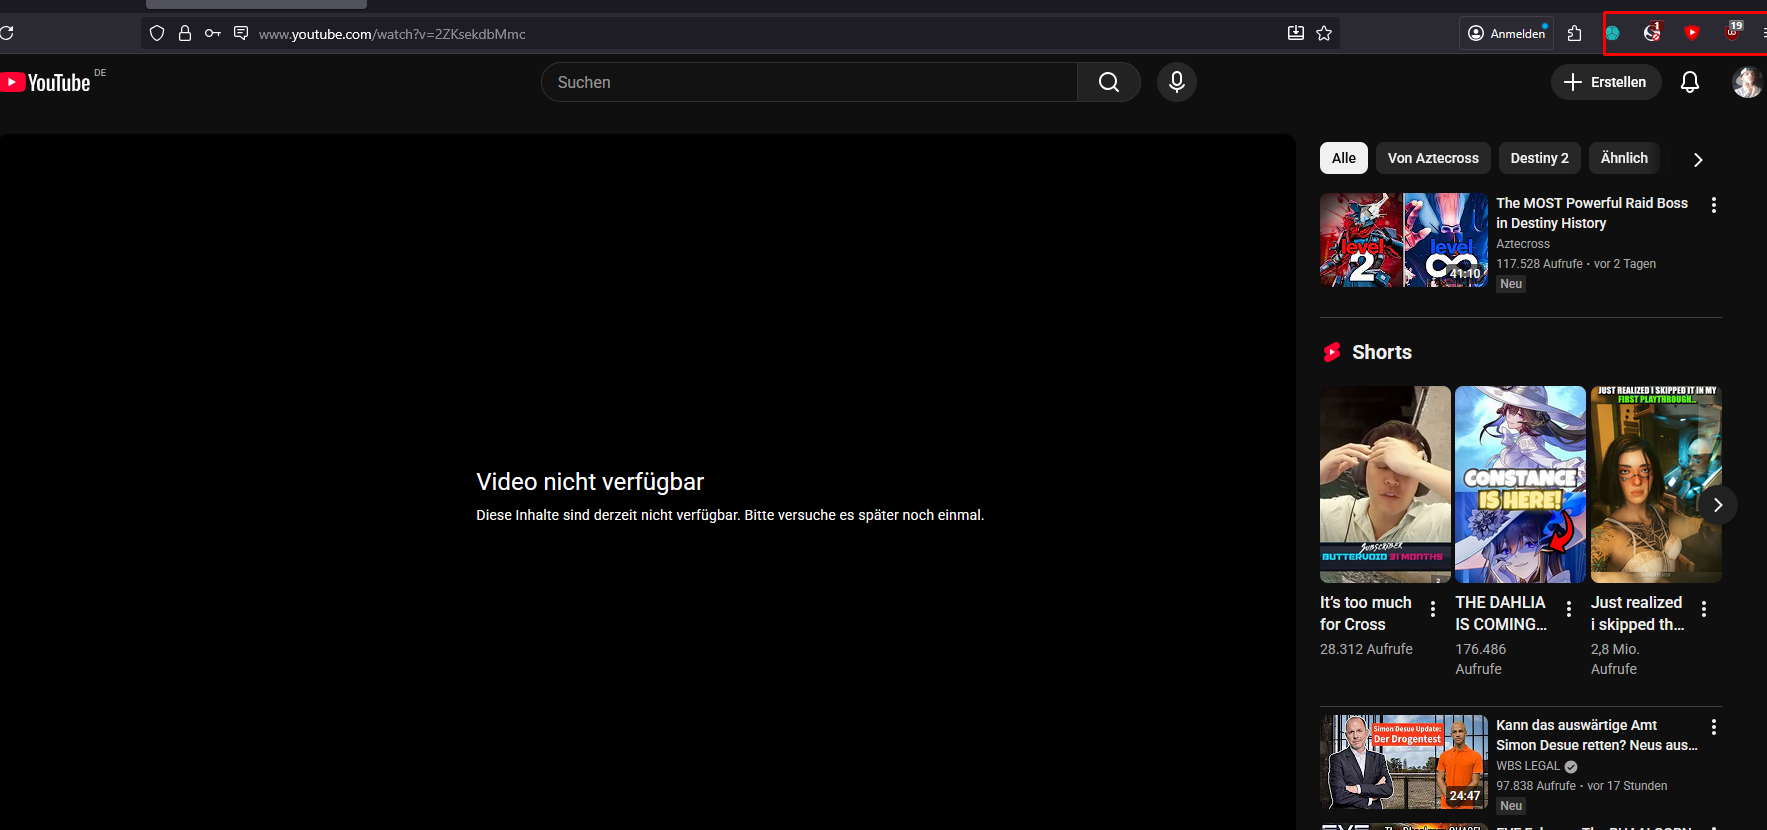Screen dimensions: 1767x830
Task: Open the 'CONSTANCE IS HERE' short thumbnail
Action: [x=1520, y=484]
